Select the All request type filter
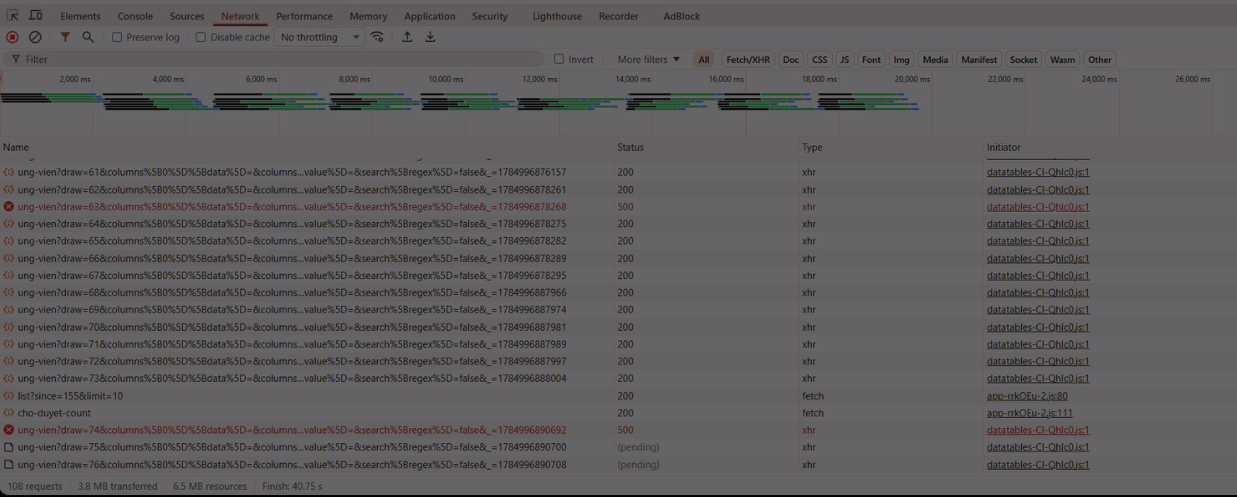The image size is (1237, 497). point(704,60)
